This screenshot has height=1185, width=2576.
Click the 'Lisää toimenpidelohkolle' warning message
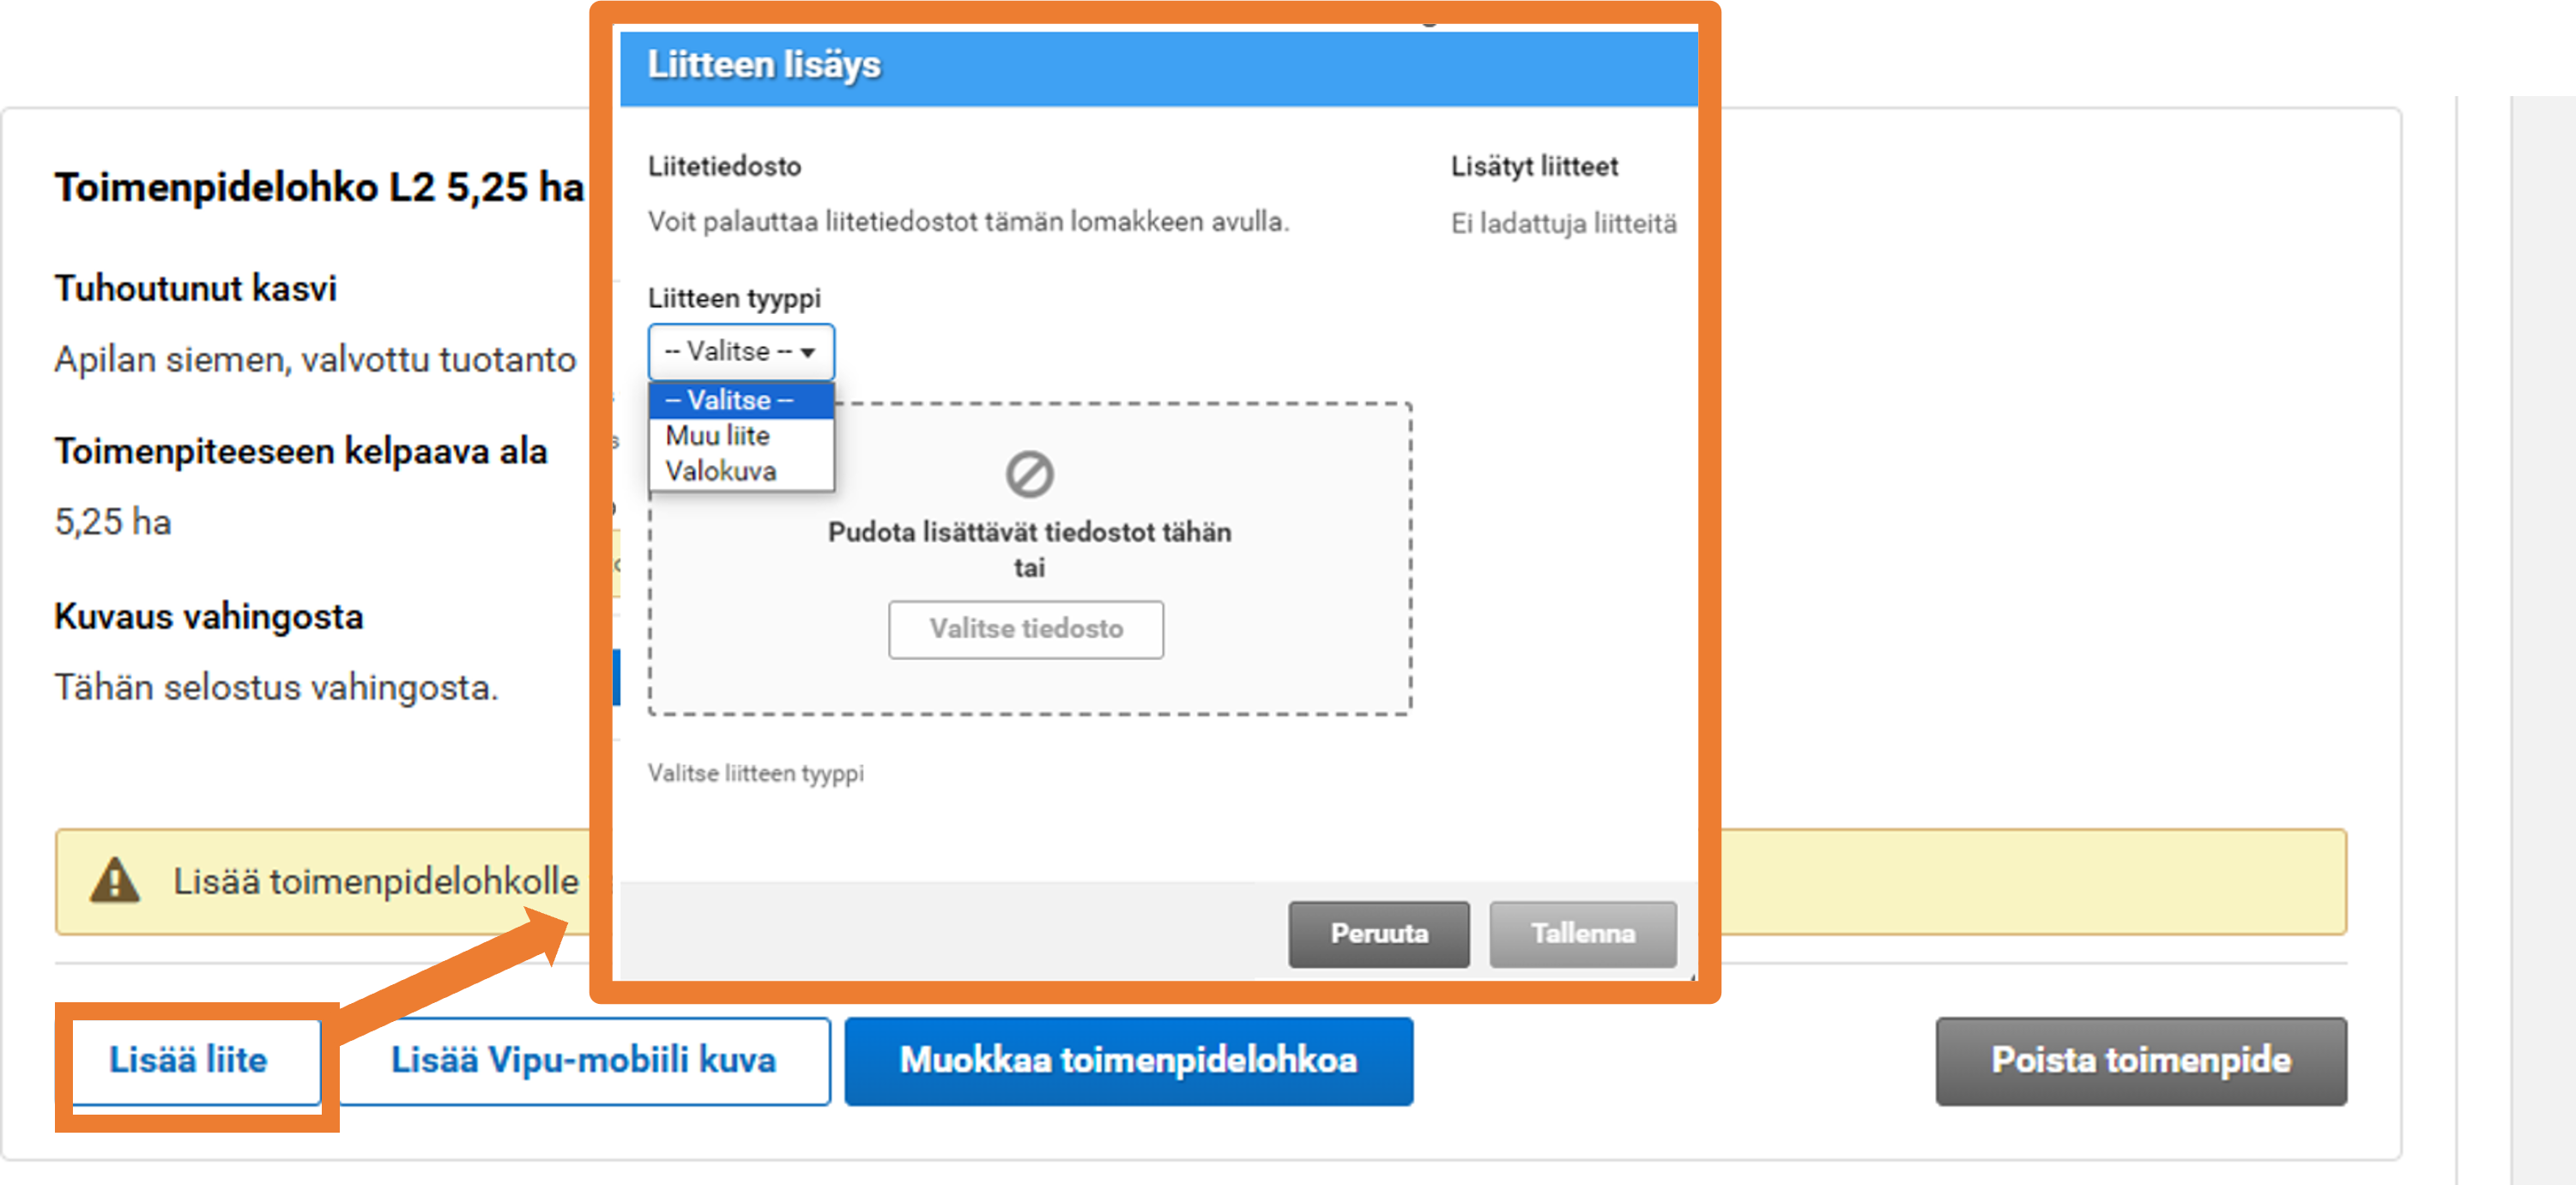[x=376, y=881]
